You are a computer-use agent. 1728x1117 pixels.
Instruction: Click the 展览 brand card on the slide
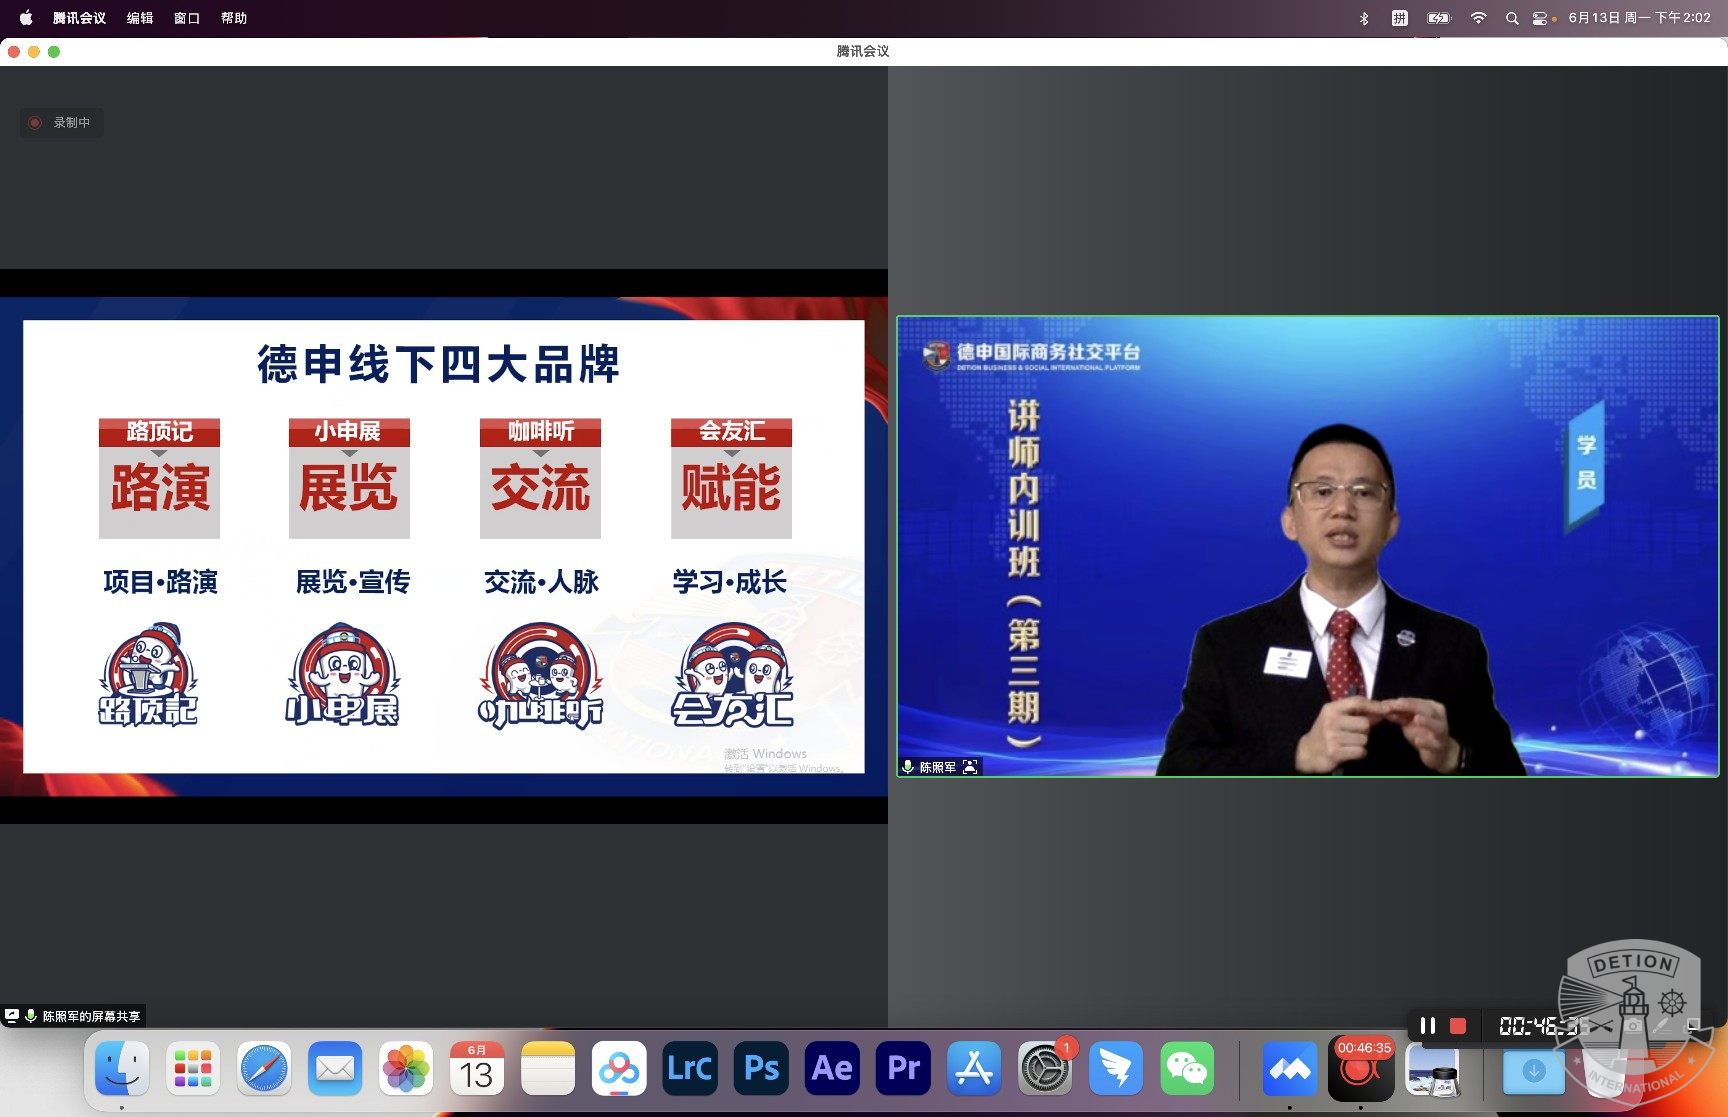(x=349, y=478)
